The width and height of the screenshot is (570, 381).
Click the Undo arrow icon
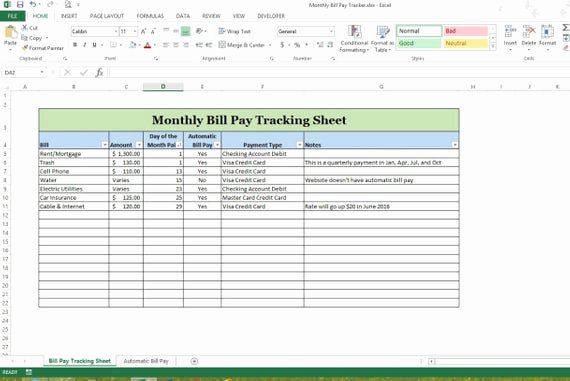[x=33, y=4]
